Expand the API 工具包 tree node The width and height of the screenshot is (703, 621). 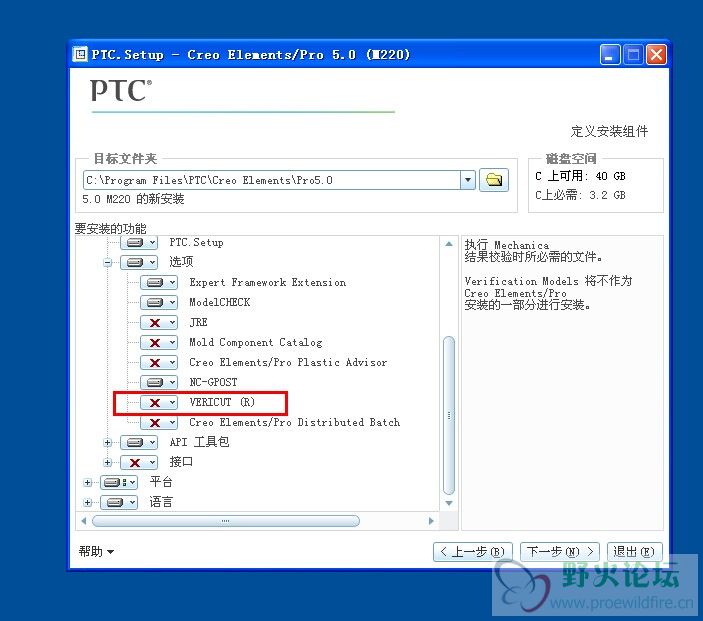(108, 443)
